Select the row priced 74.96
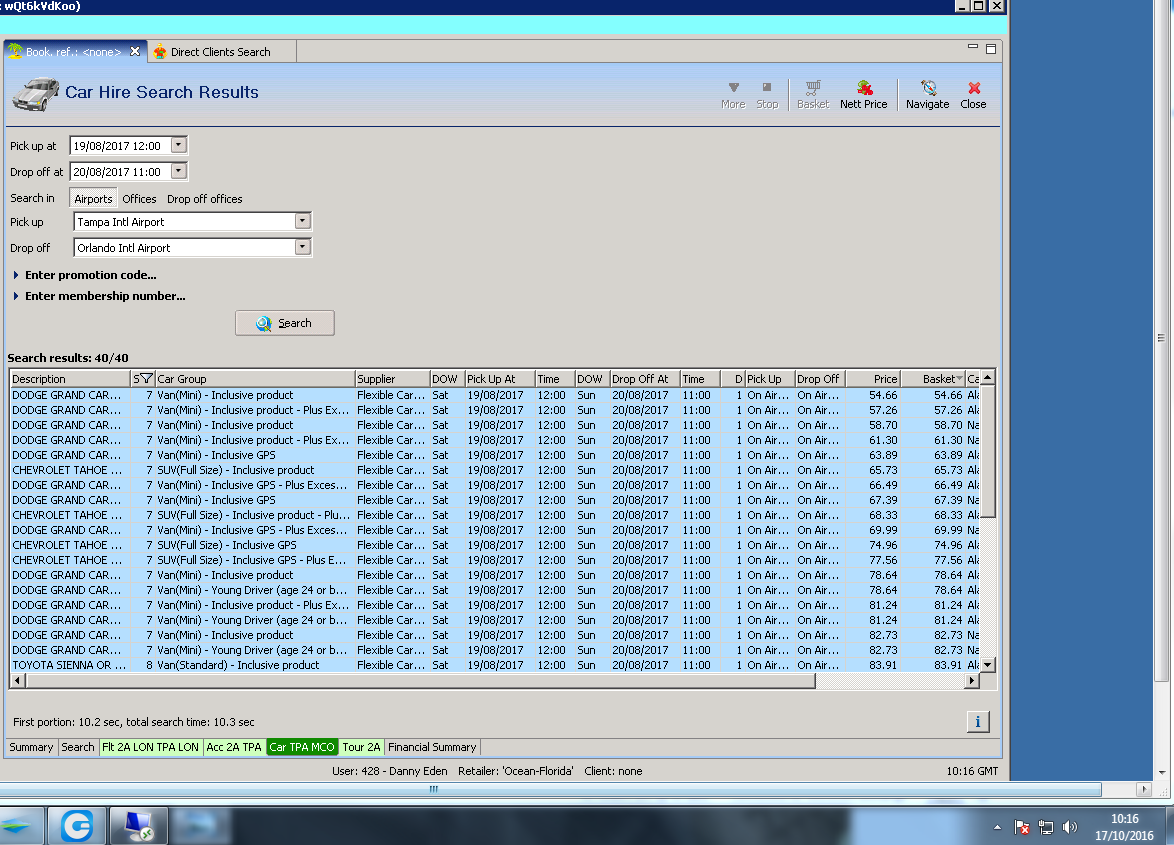This screenshot has width=1174, height=845. click(495, 545)
